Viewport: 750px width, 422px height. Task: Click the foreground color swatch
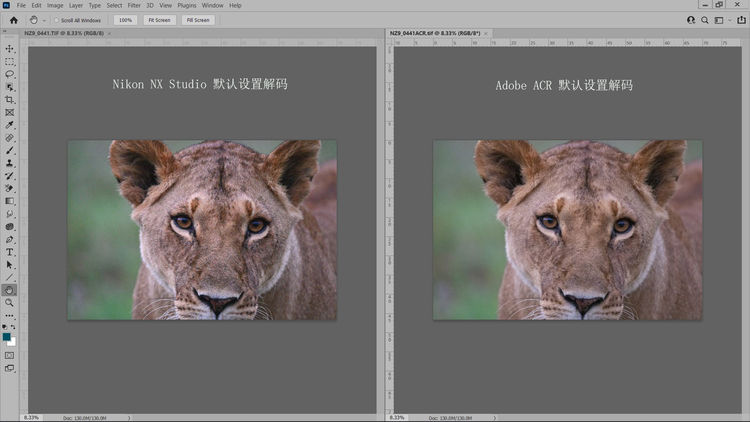coord(8,337)
